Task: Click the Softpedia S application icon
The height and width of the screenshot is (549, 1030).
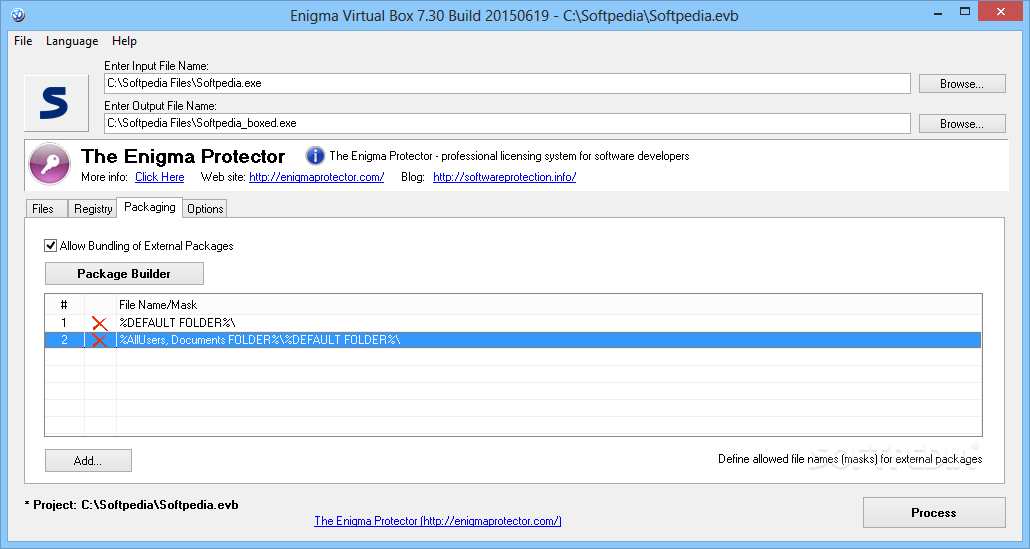Action: pos(56,103)
